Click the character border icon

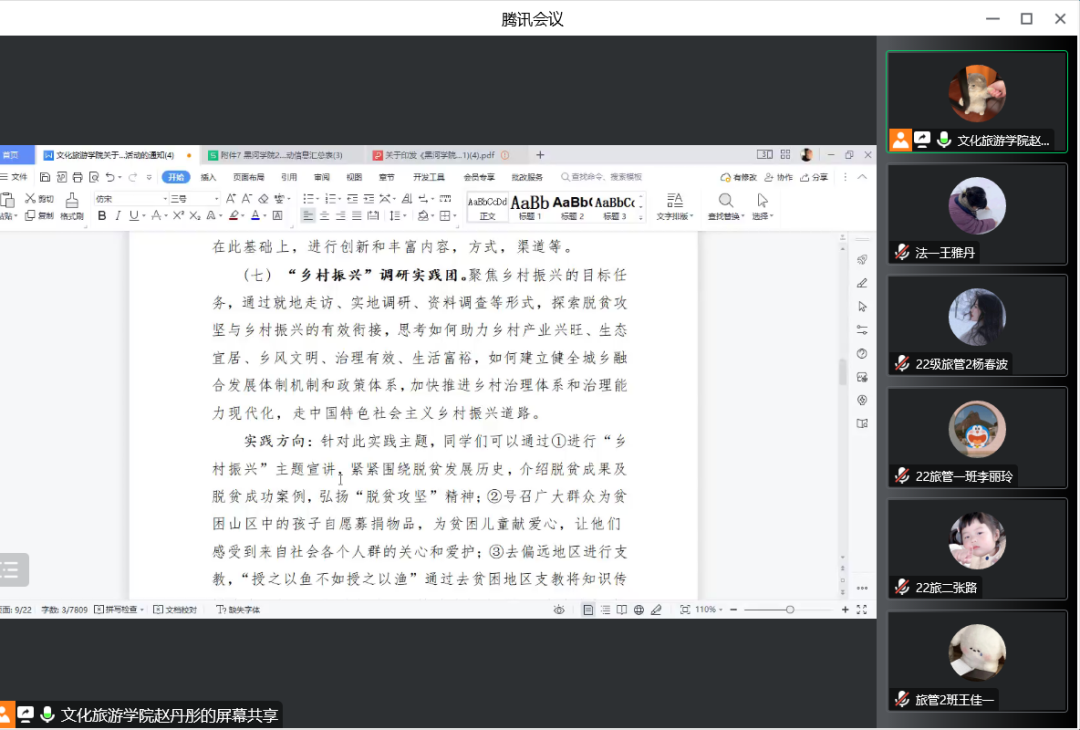click(278, 216)
